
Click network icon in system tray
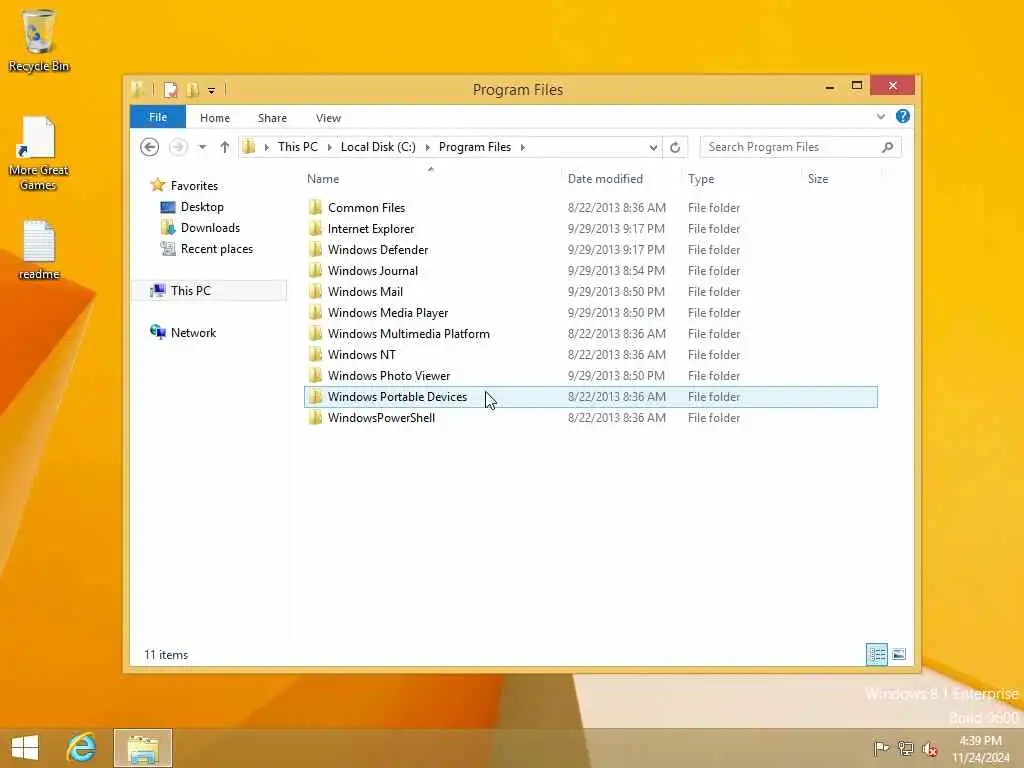905,748
